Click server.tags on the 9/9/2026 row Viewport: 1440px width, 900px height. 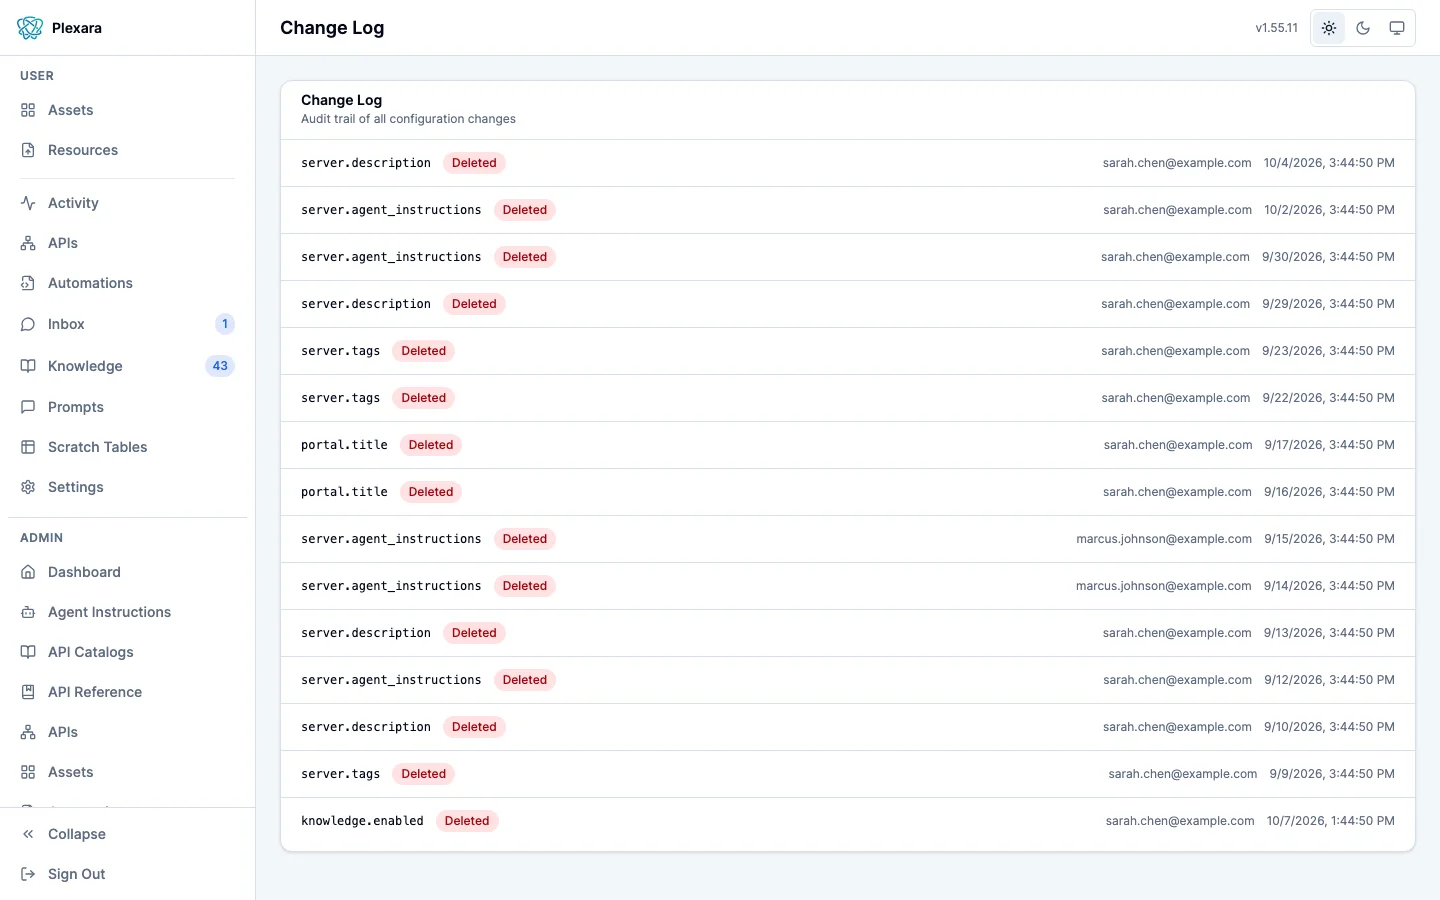[340, 774]
